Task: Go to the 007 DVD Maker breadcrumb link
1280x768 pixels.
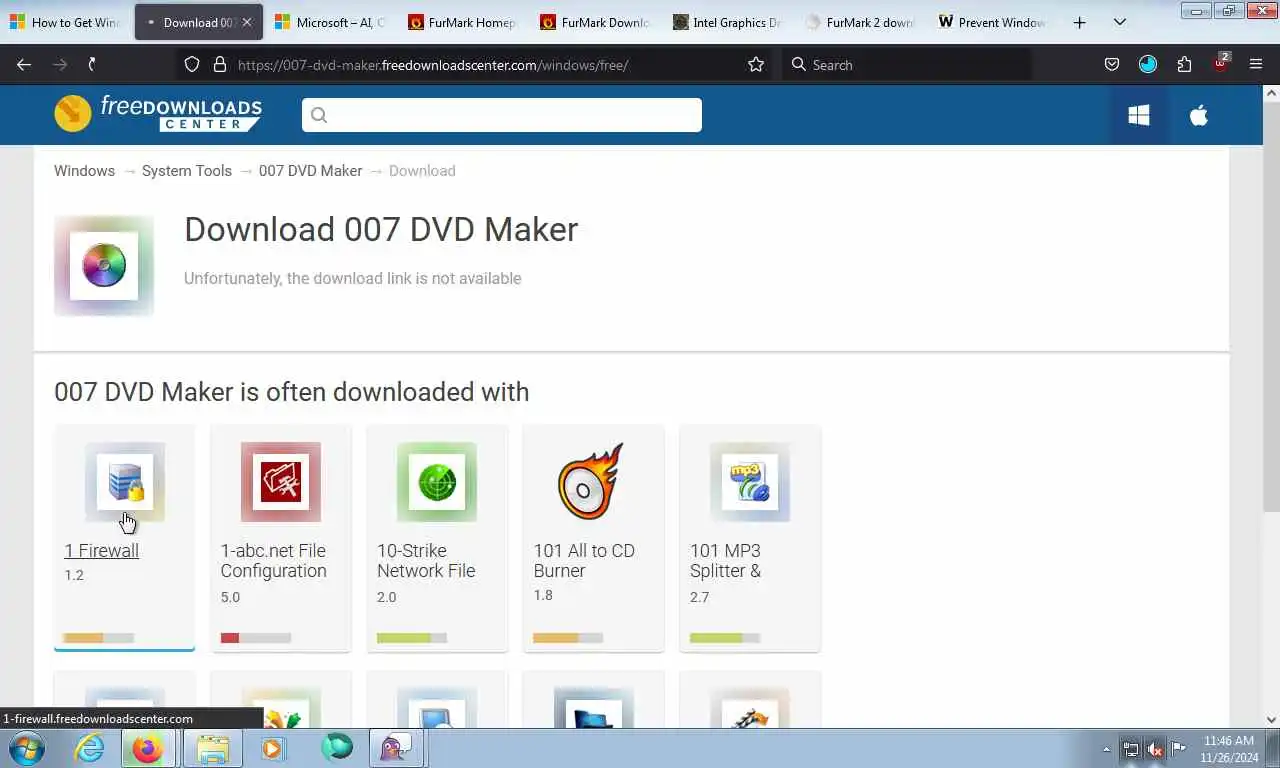Action: point(310,171)
